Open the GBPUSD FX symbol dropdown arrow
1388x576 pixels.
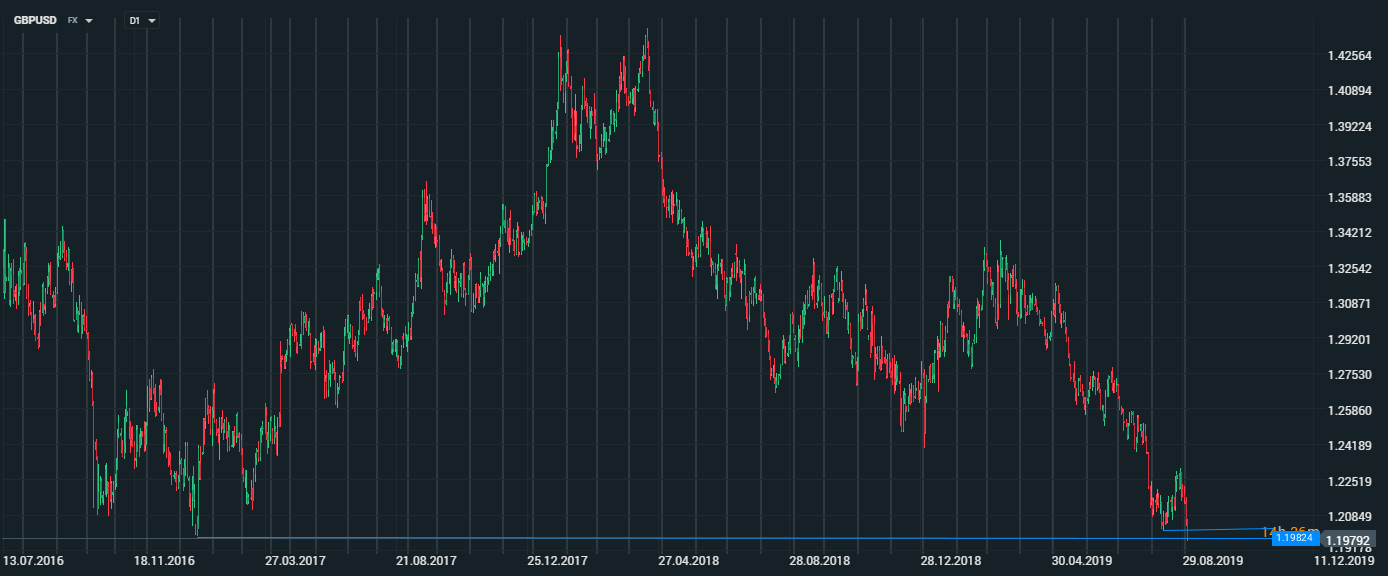click(89, 20)
